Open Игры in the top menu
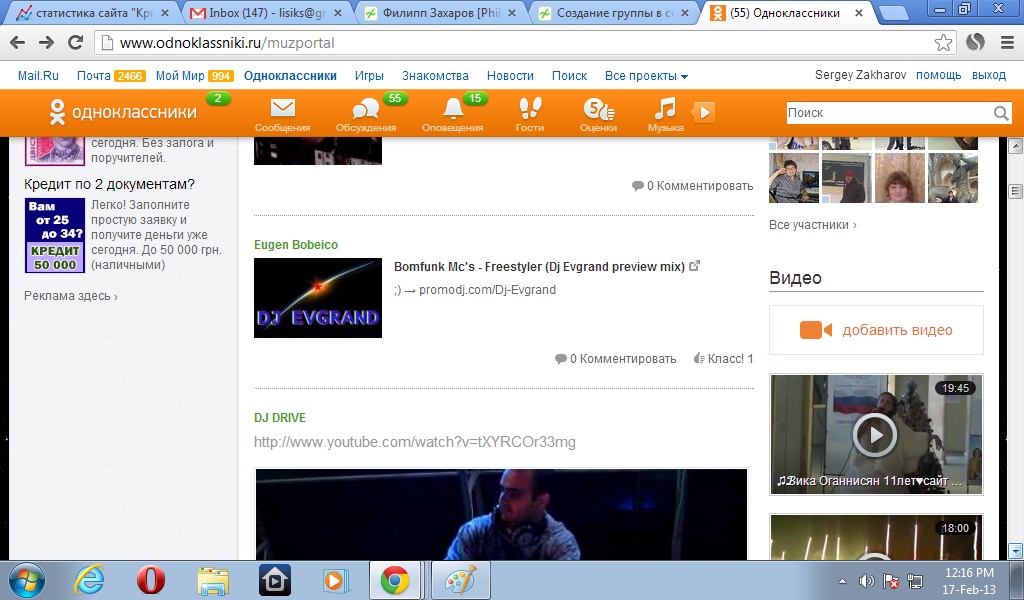Screen dimensions: 1024x600 point(369,76)
